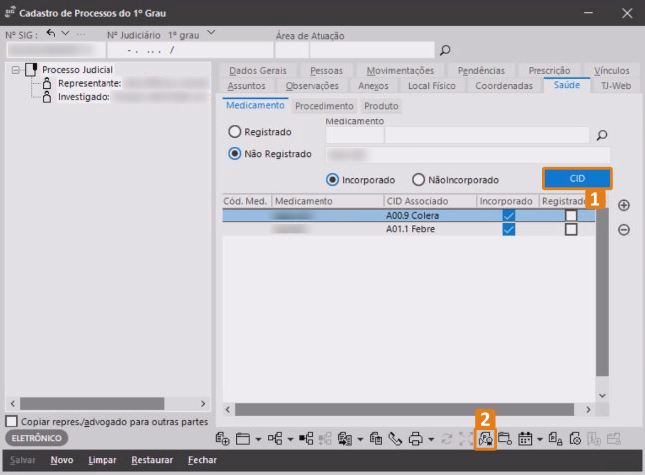The height and width of the screenshot is (475, 645).
Task: Toggle Incorporado checkbox for A00.9 Colera row
Action: 509,215
